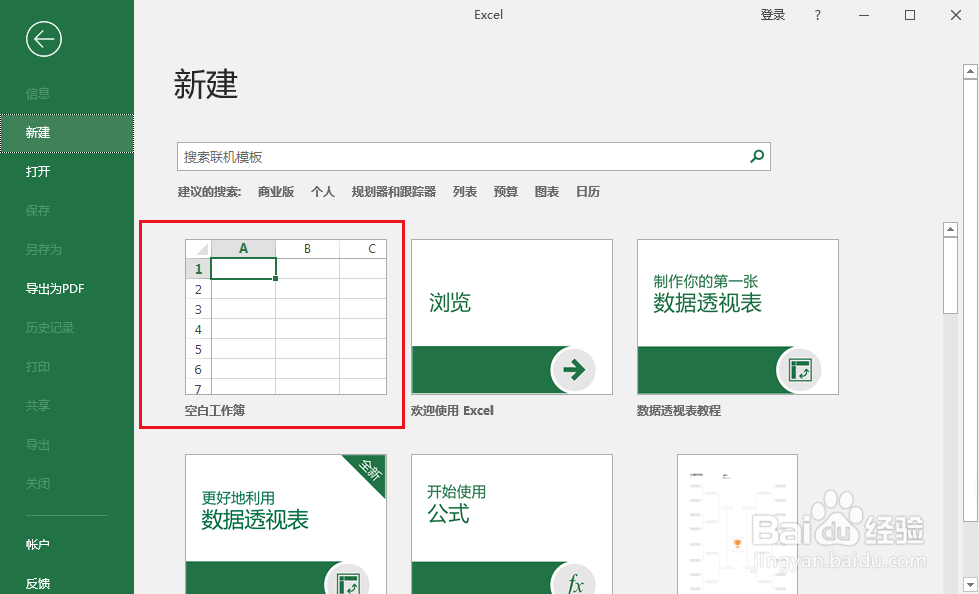
Task: Maximize the Excel window
Action: tap(910, 16)
